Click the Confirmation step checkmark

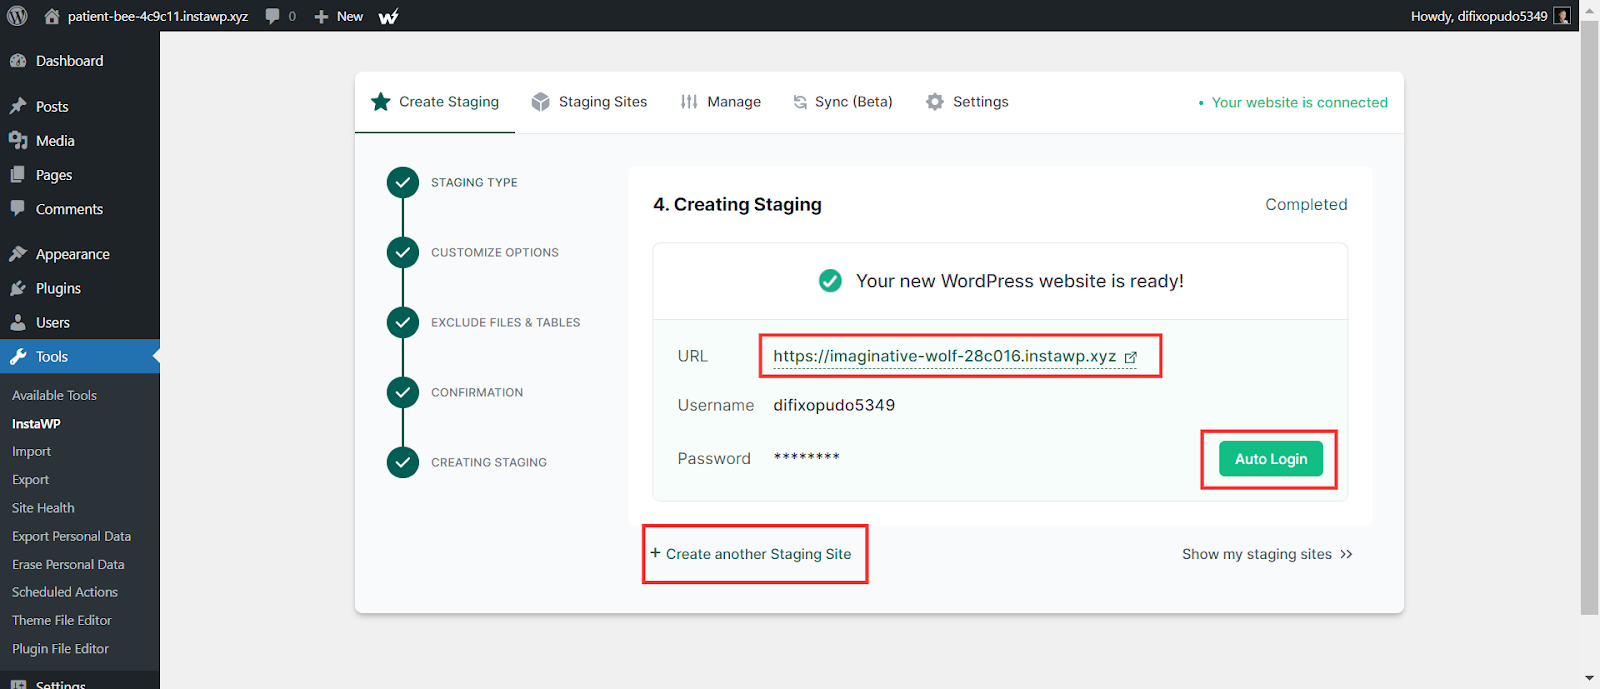[403, 392]
